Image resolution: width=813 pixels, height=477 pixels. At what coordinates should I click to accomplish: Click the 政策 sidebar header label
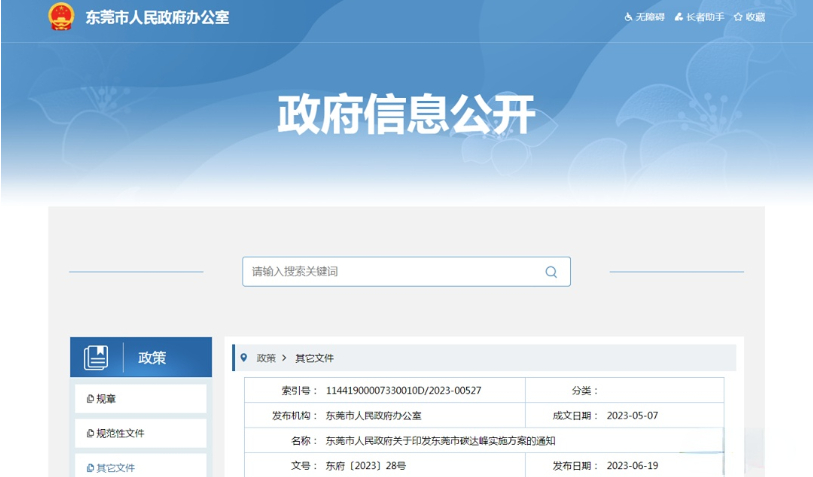point(152,357)
